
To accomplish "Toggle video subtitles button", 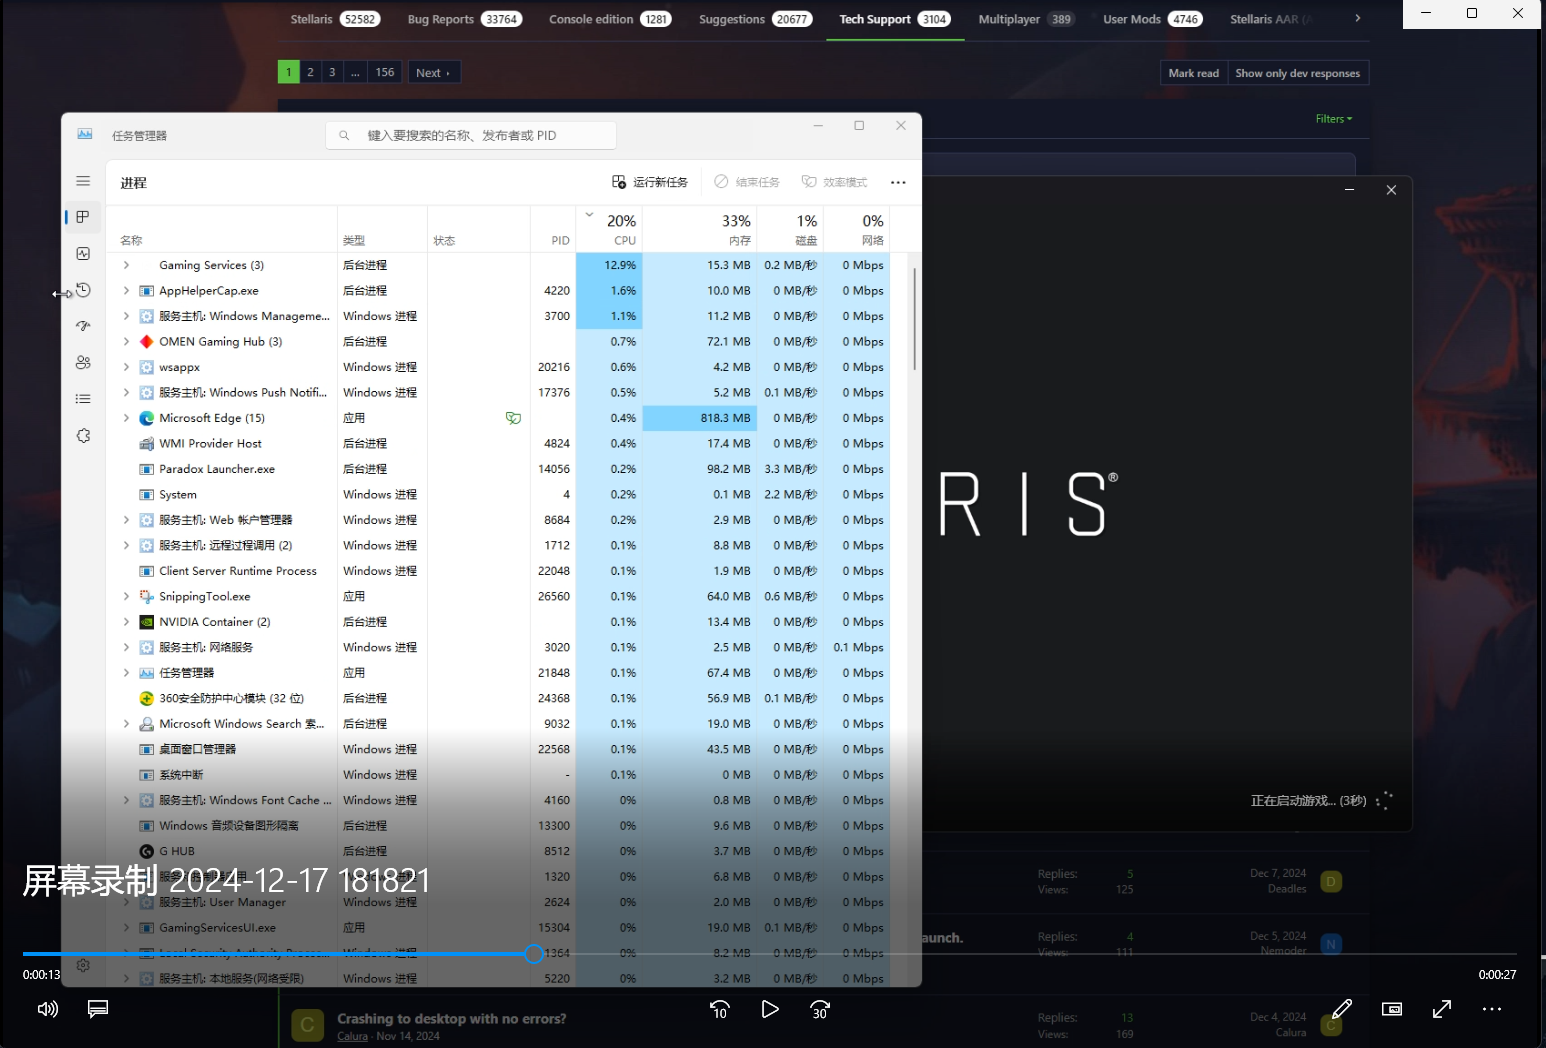I will click(97, 1009).
